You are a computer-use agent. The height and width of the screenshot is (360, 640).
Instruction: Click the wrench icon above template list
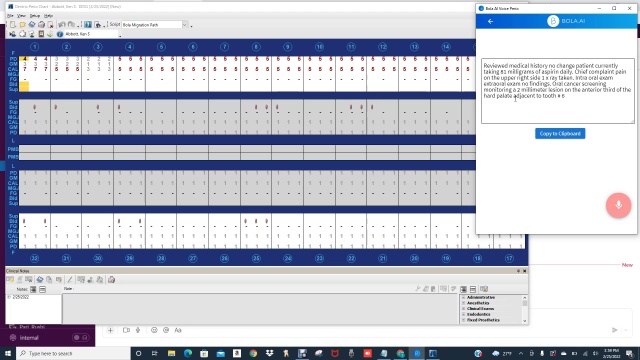pyautogui.click(x=418, y=289)
